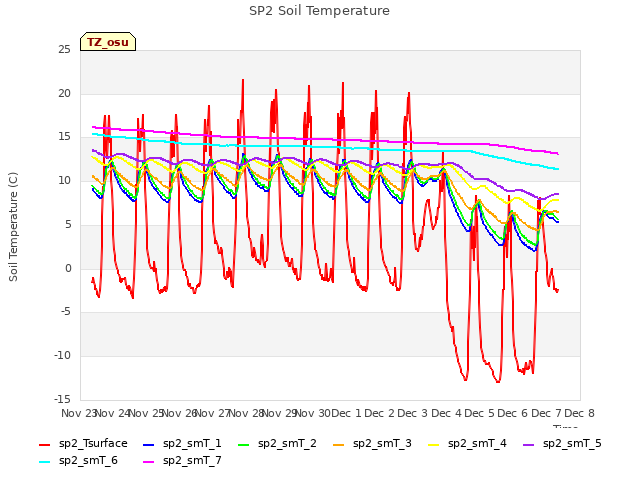Click the TZ_osu annotation label

[108, 42]
